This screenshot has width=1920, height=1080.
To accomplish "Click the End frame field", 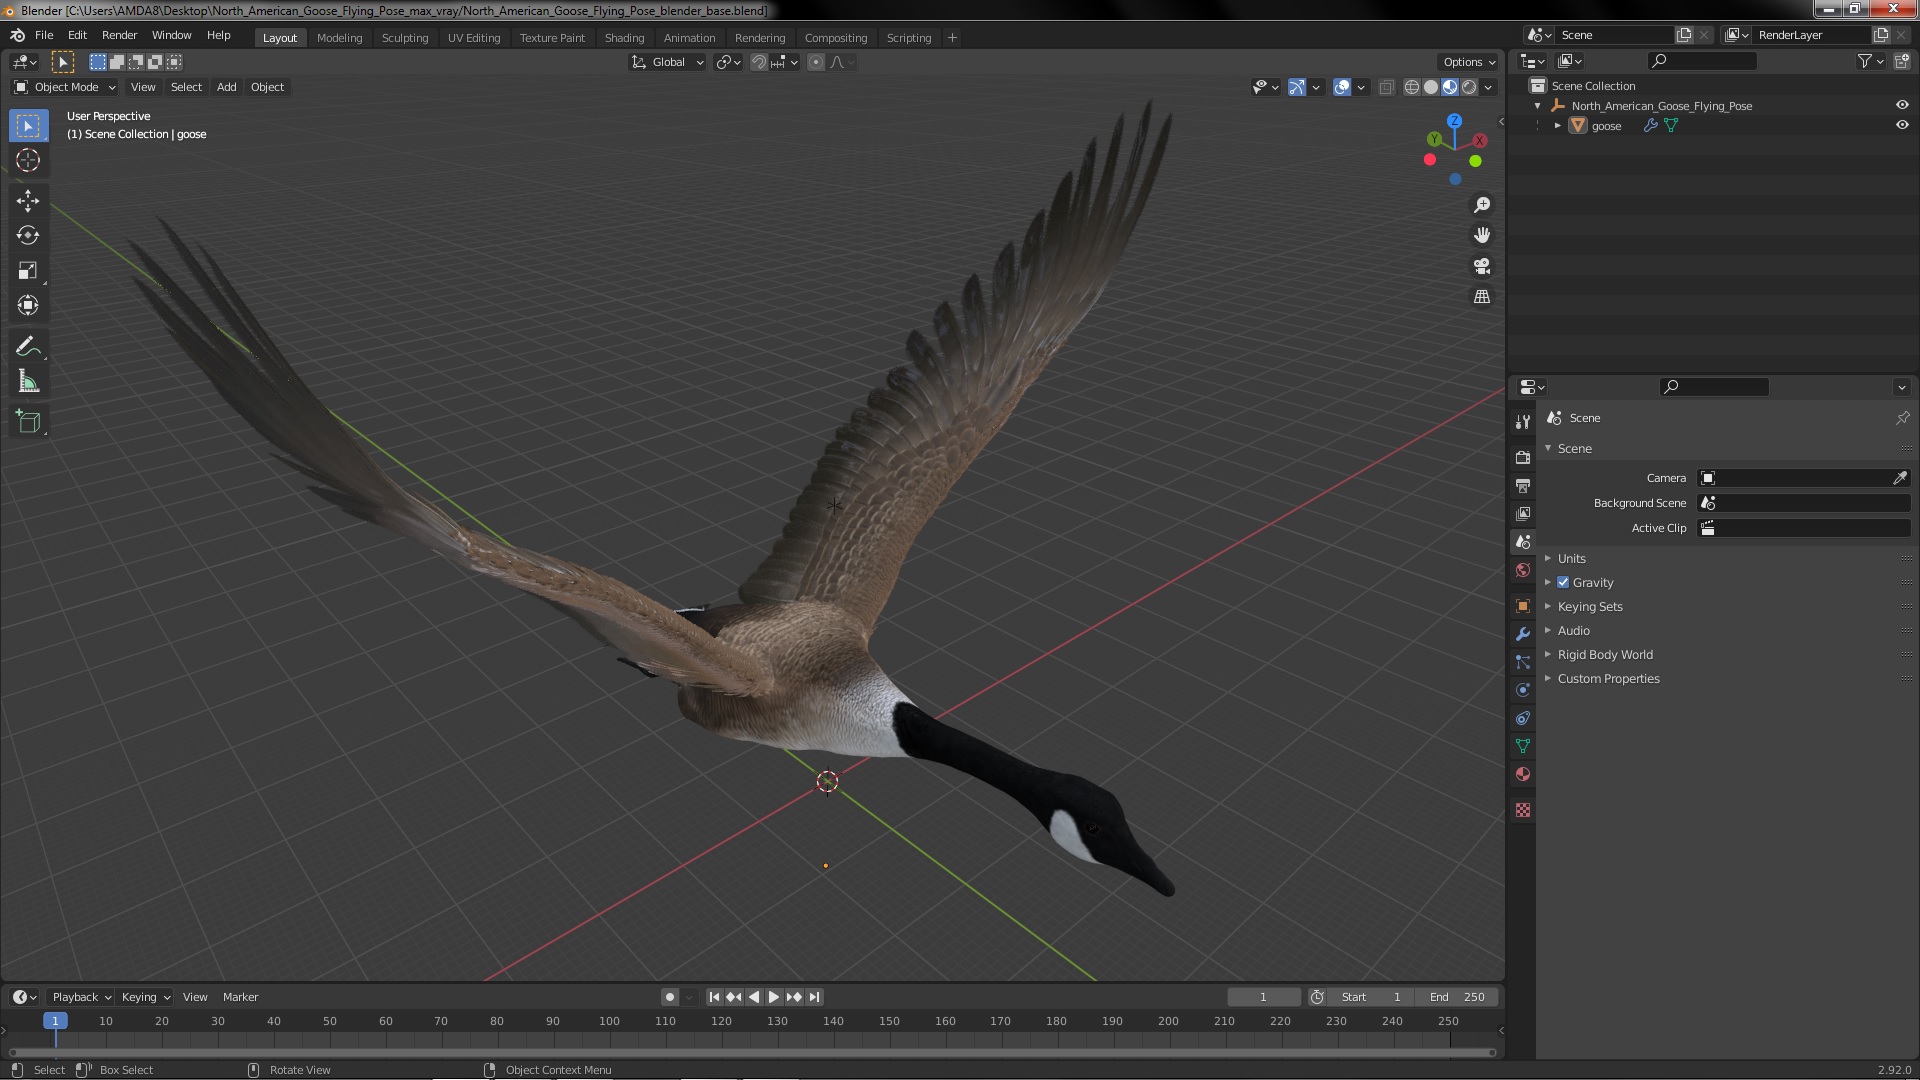I will coord(1457,997).
